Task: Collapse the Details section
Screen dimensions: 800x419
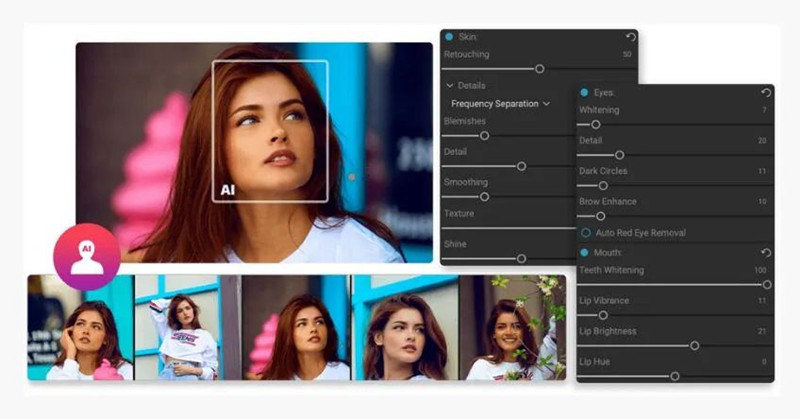Action: point(450,86)
